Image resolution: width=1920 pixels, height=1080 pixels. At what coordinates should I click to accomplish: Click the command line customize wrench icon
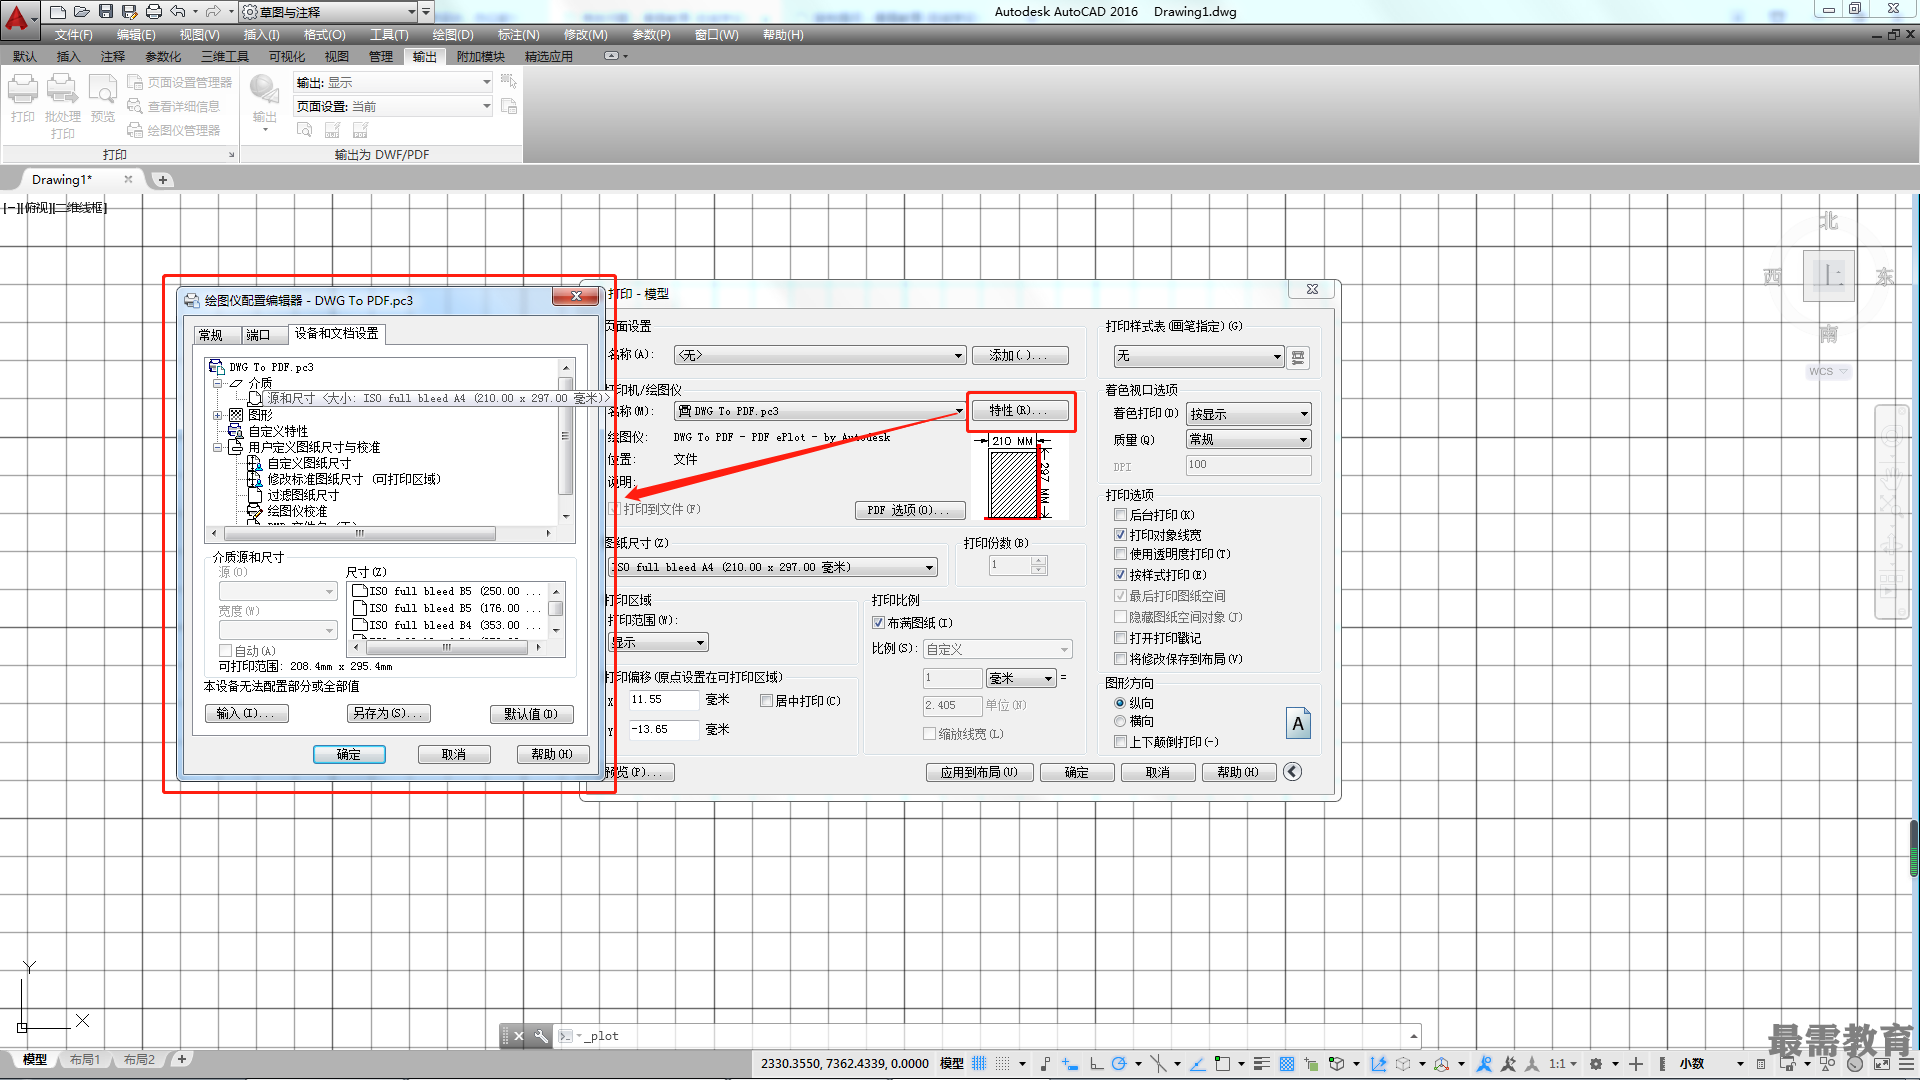coord(541,1036)
